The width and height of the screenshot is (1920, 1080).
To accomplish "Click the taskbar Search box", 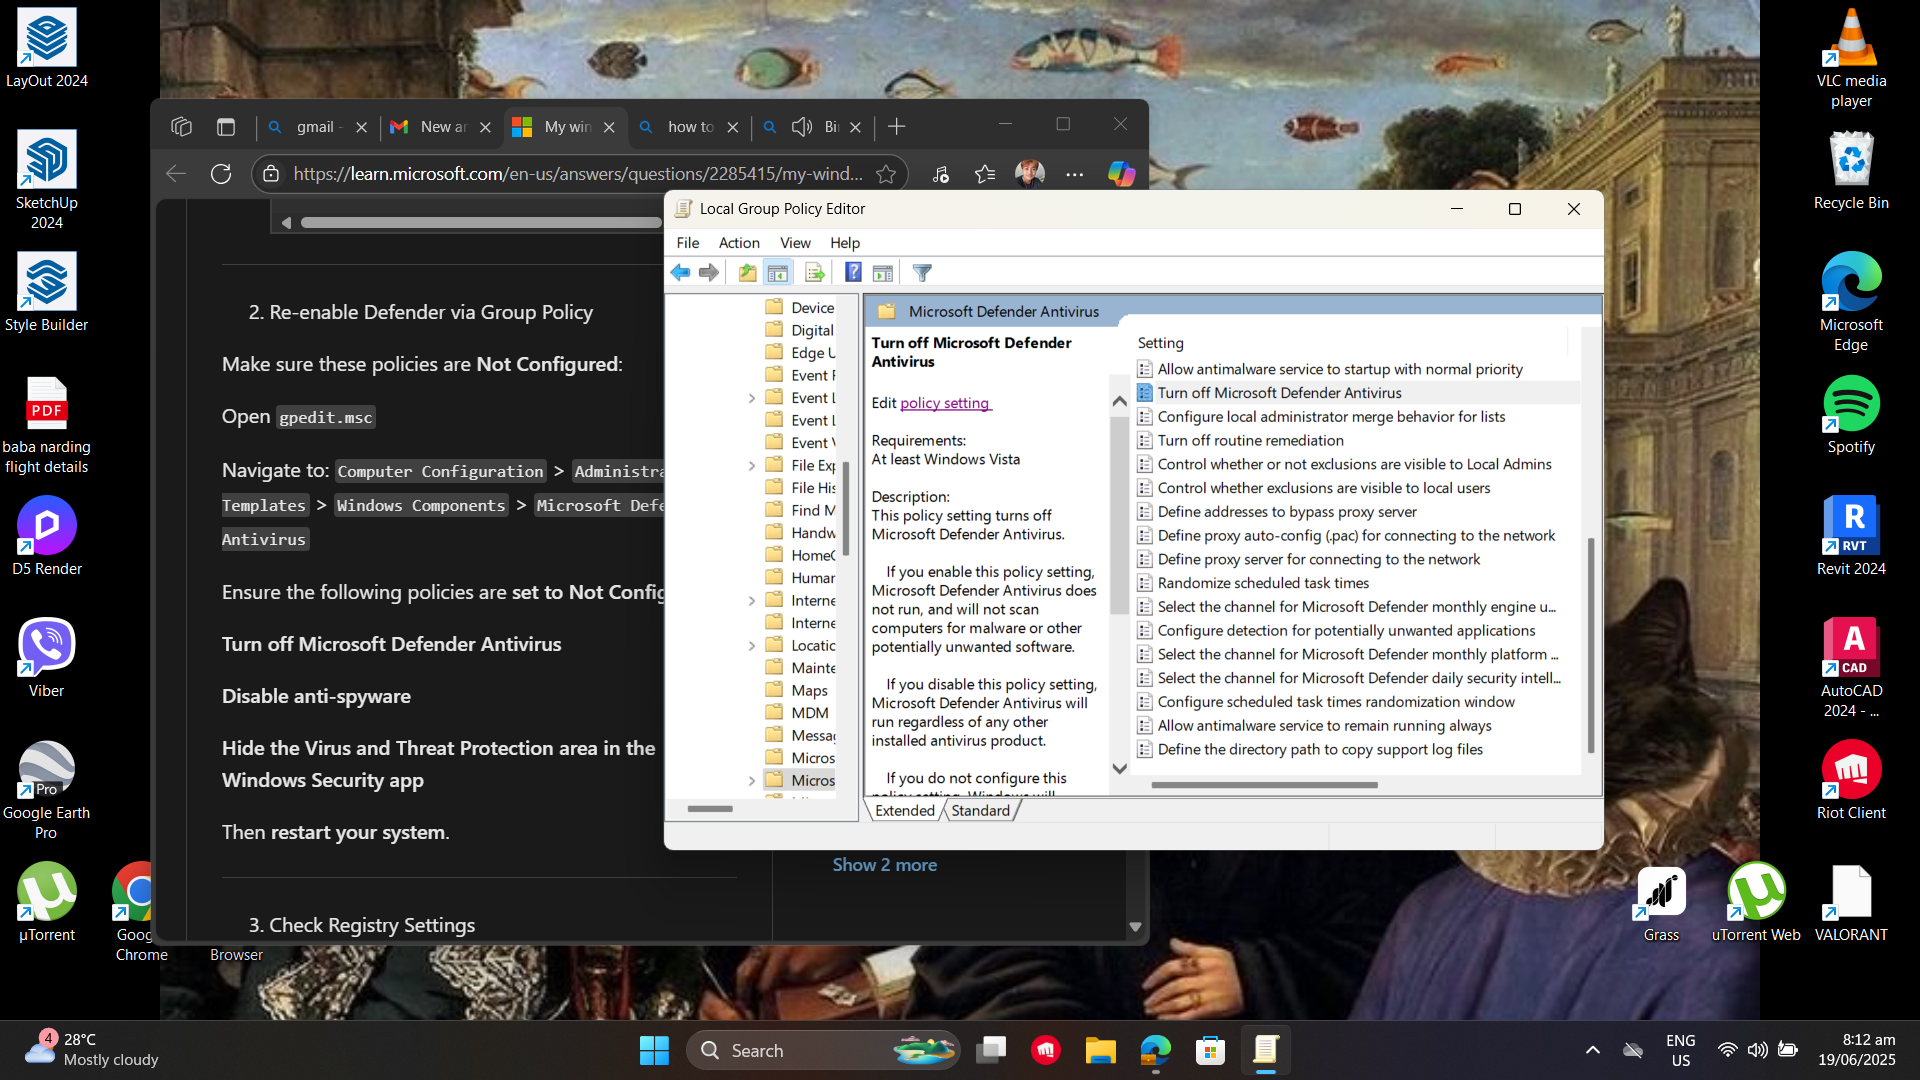I will [822, 1050].
